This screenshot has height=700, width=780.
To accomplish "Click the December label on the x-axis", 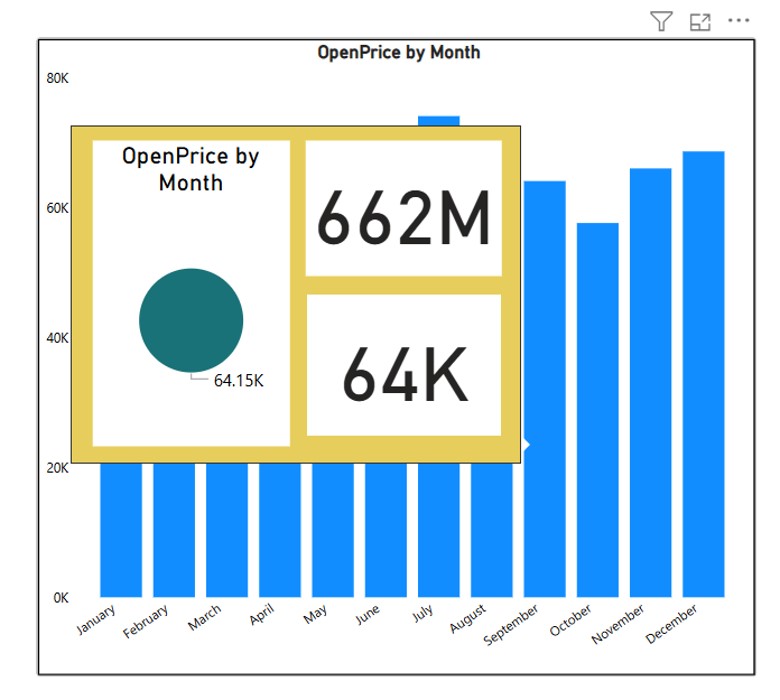I will pos(673,623).
